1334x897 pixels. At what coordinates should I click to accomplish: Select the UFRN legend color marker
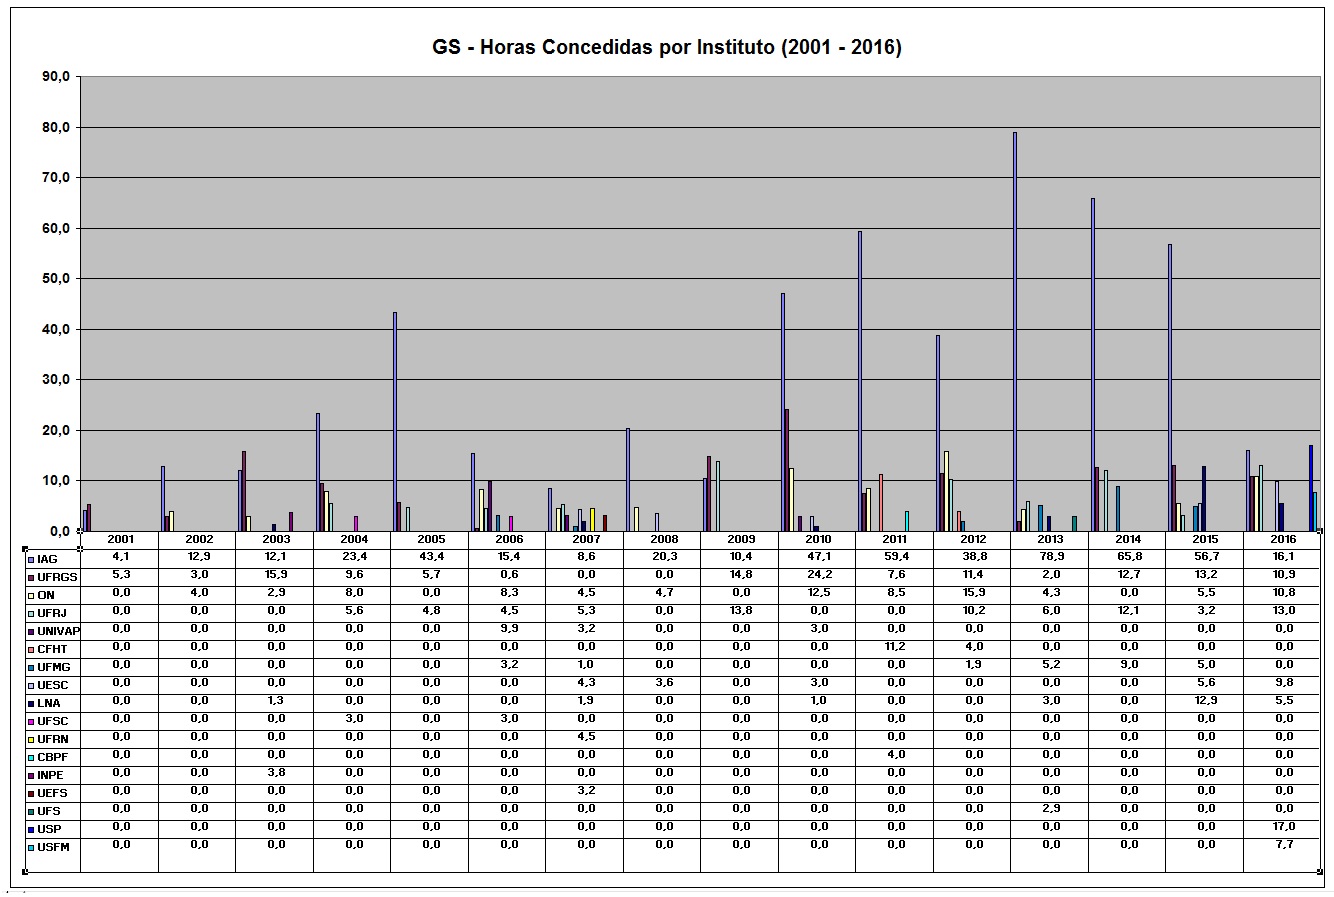tap(31, 739)
